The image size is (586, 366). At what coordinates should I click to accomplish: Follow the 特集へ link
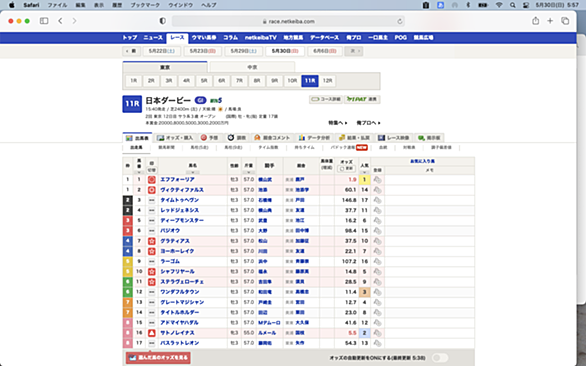click(337, 123)
